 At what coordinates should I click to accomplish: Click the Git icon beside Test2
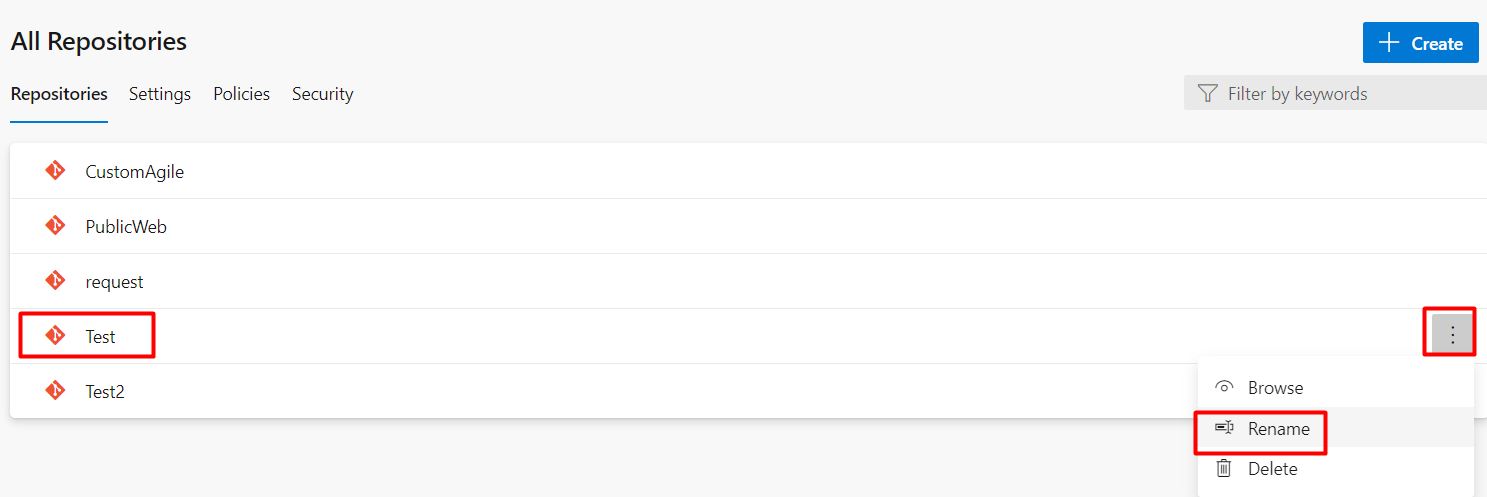(x=55, y=391)
